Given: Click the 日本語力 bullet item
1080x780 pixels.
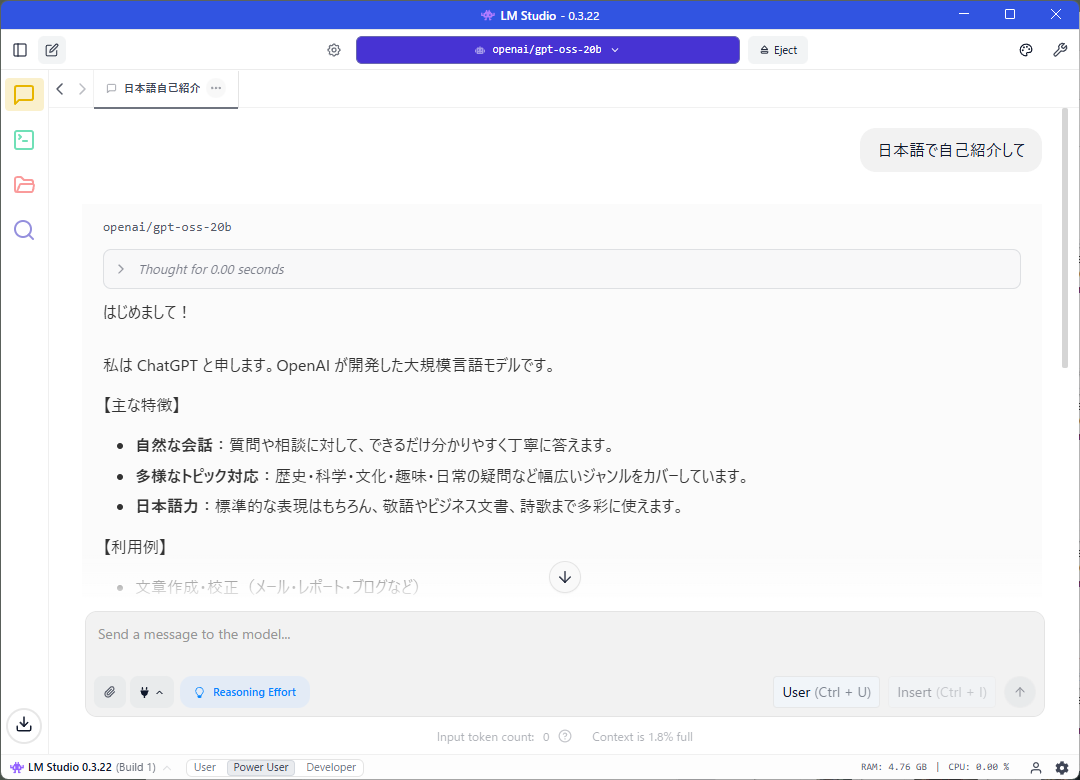Looking at the screenshot, I should pyautogui.click(x=410, y=506).
